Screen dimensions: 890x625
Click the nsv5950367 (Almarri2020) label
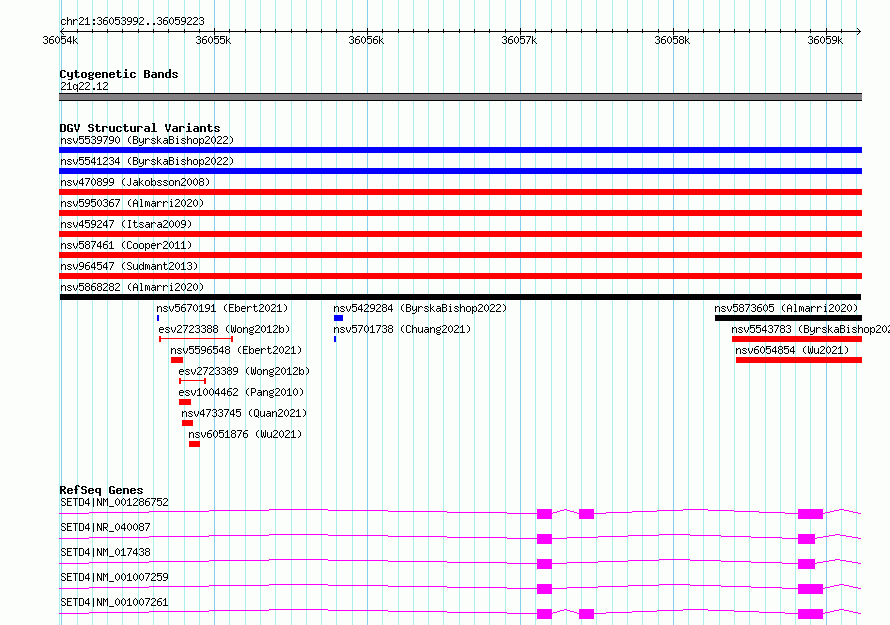(x=132, y=203)
